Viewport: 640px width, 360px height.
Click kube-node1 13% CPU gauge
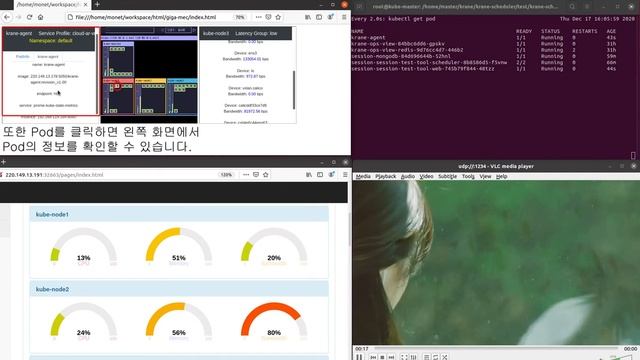(83, 246)
